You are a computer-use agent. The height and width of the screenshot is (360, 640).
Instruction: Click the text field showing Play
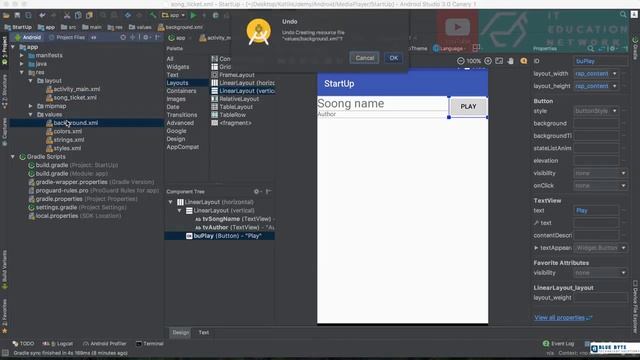tap(596, 211)
